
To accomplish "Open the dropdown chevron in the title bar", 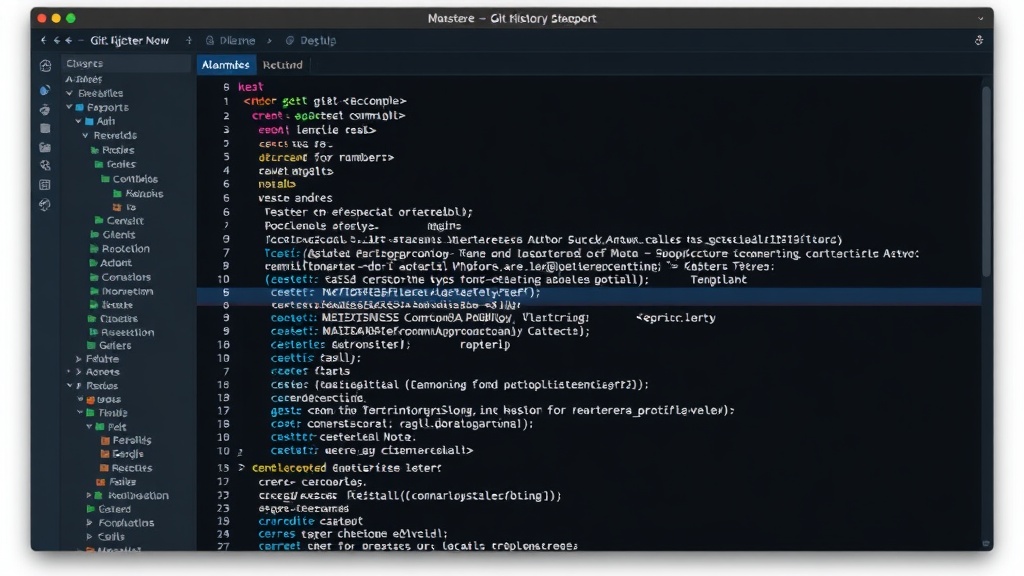I will click(981, 18).
